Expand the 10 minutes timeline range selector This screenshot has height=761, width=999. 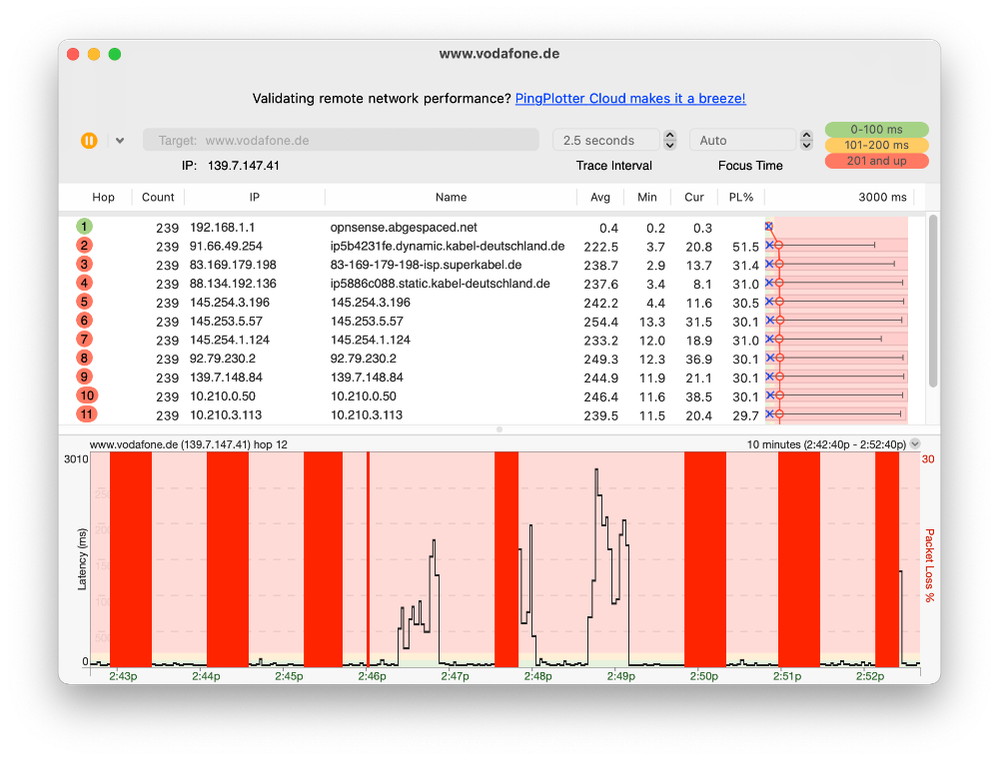click(x=916, y=442)
